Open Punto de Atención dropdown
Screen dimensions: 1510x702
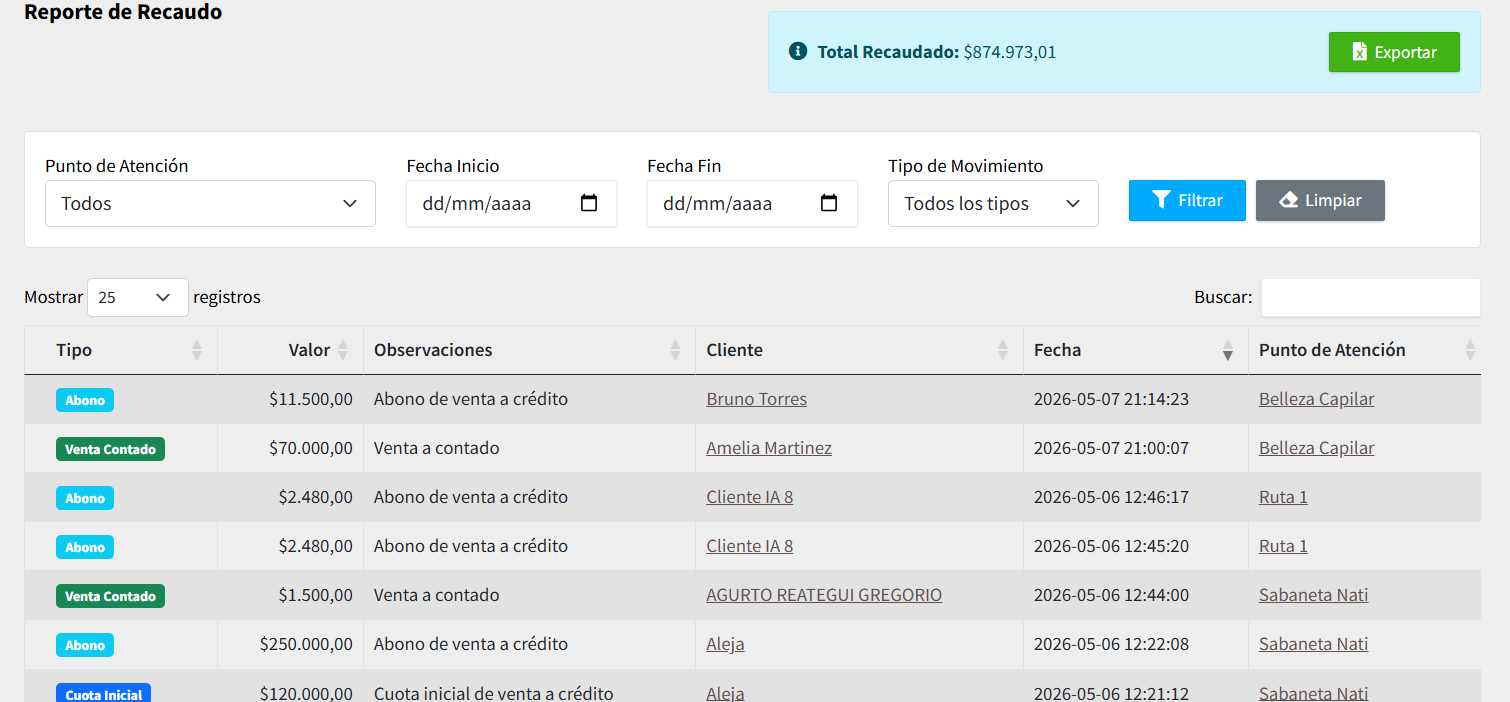coord(210,203)
